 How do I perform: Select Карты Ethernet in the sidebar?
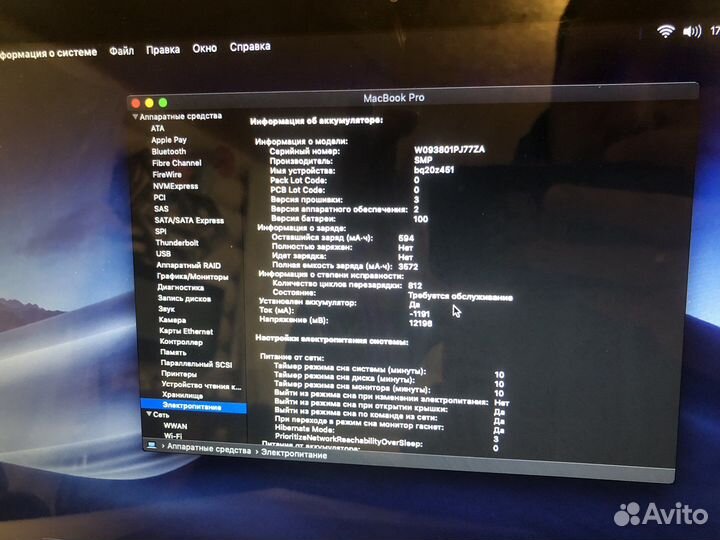pos(186,331)
